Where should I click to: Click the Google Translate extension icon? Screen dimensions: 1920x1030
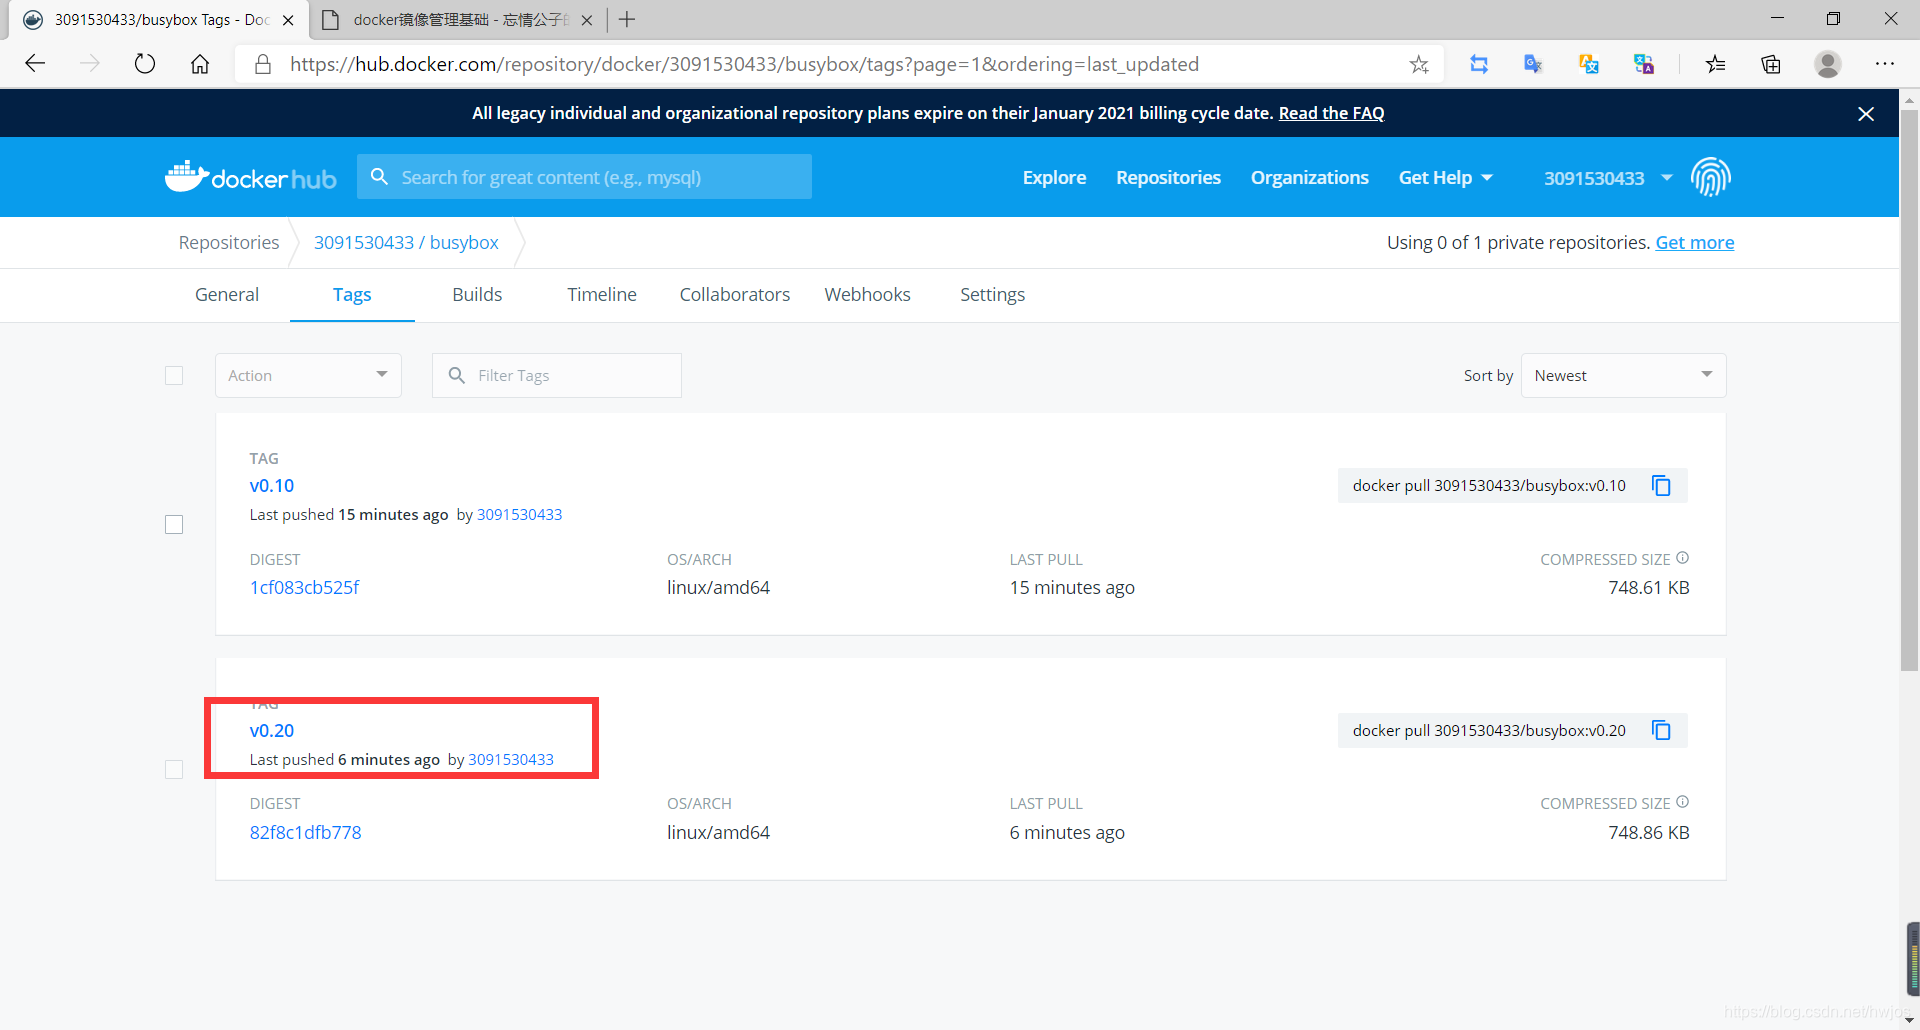[1533, 64]
